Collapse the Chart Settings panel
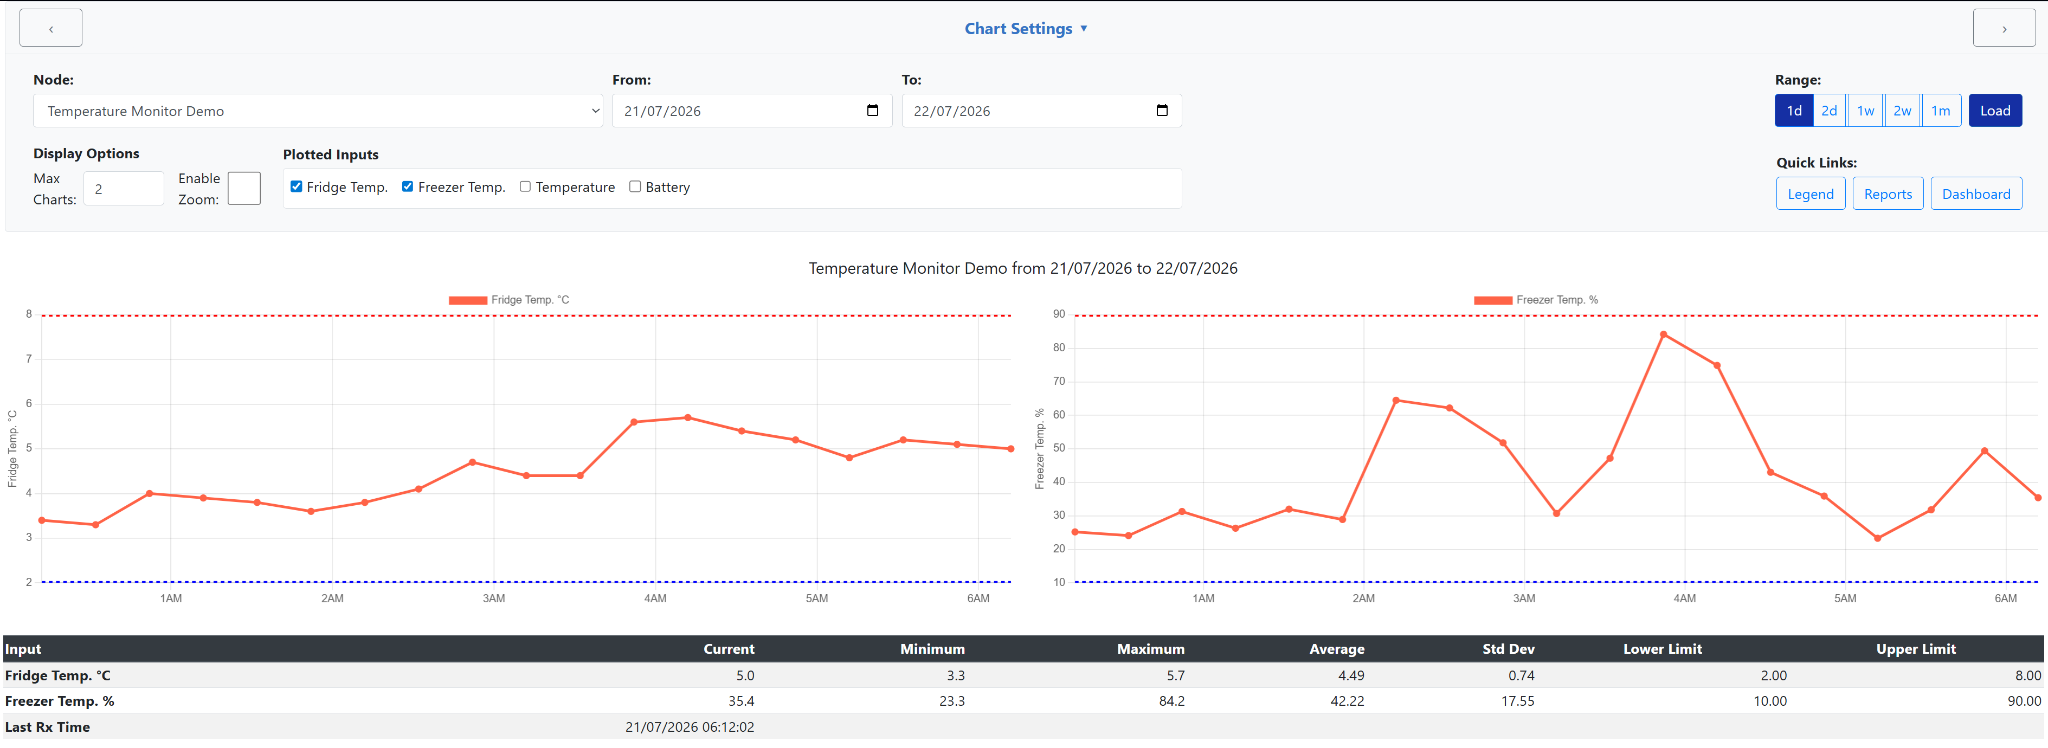This screenshot has height=748, width=2048. 1026,28
